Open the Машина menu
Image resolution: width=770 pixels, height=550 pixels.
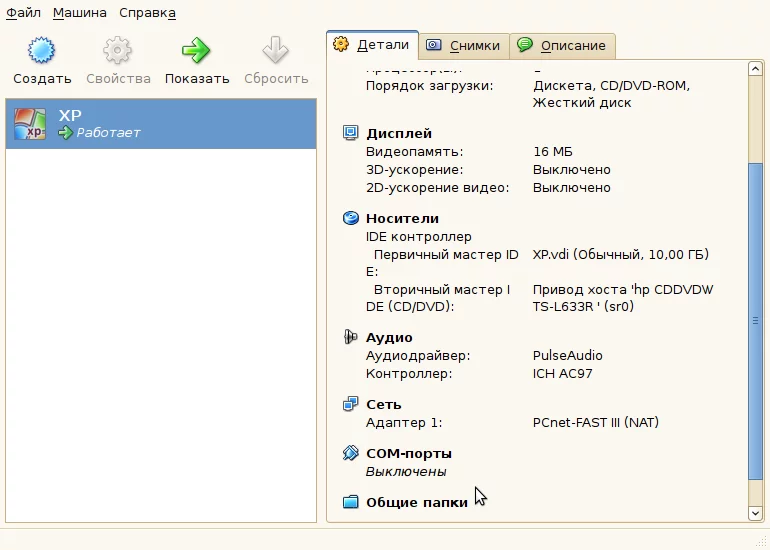pyautogui.click(x=79, y=13)
